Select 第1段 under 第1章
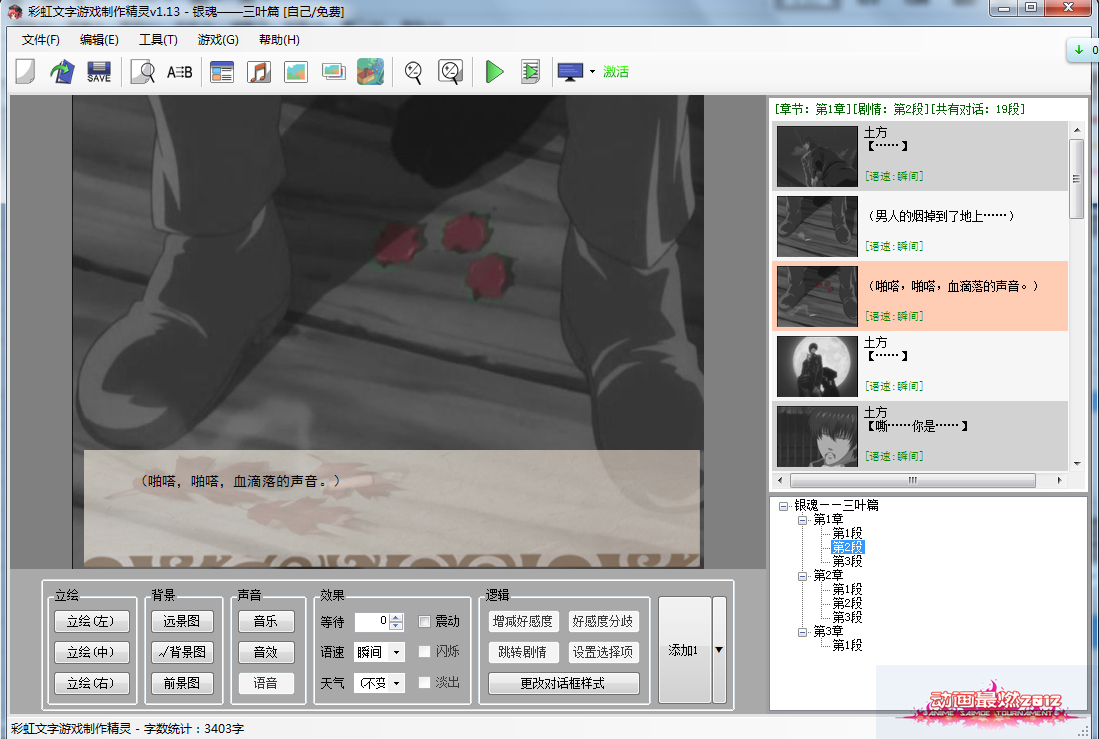This screenshot has height=739, width=1099. click(847, 534)
